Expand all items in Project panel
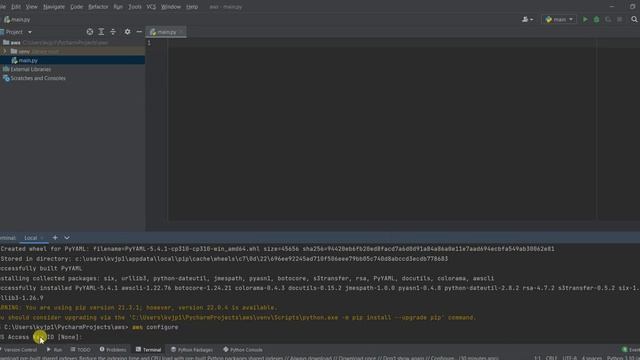The image size is (640, 360). (101, 32)
